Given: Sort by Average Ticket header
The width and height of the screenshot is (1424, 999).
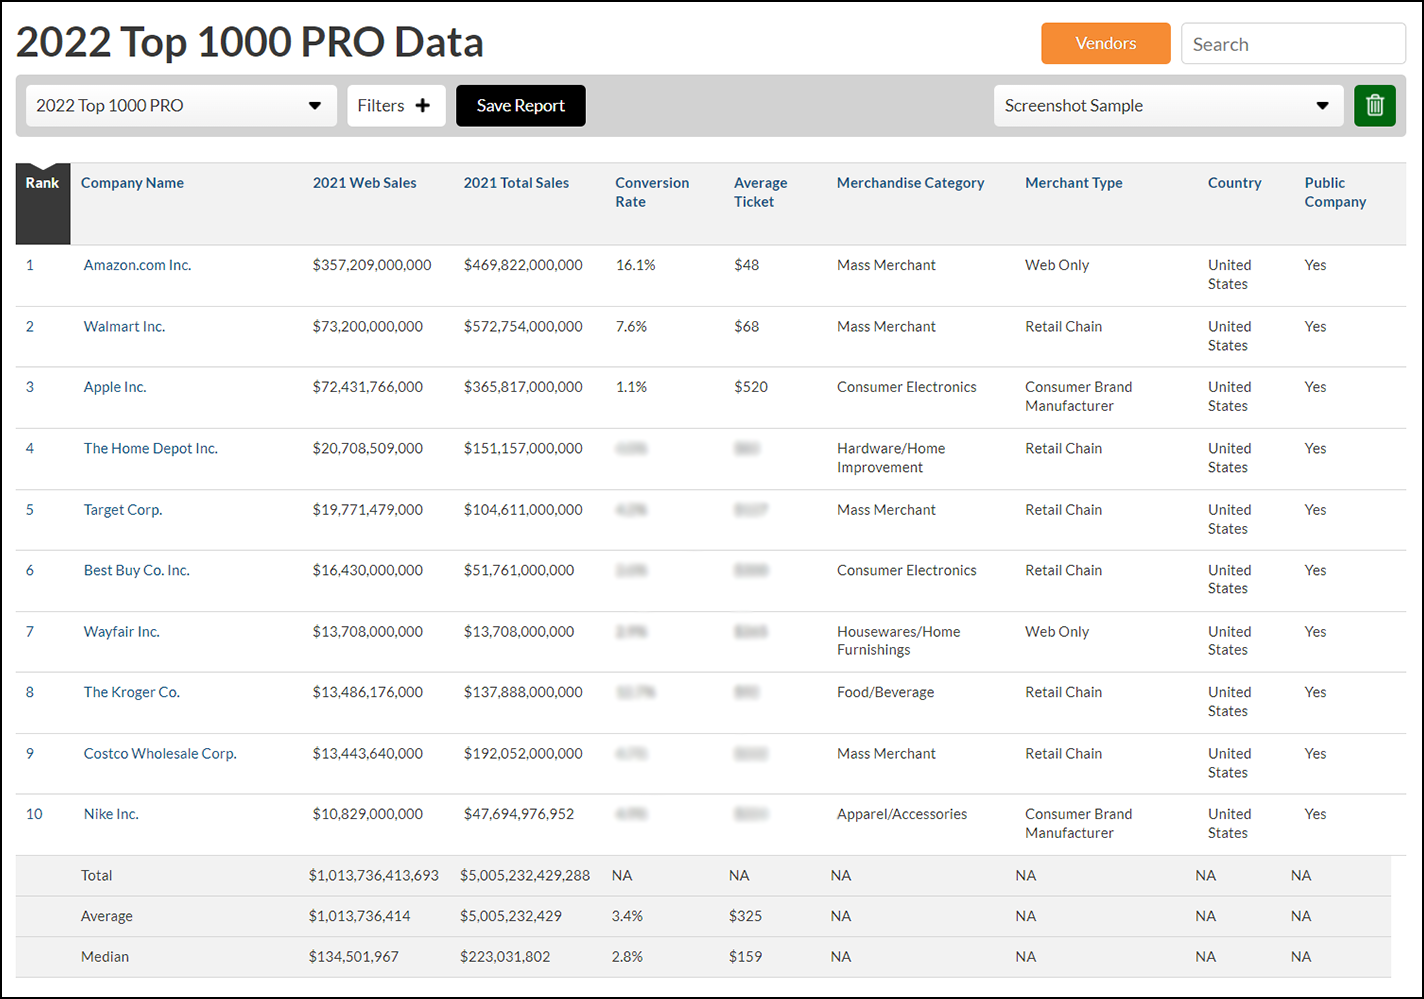Looking at the screenshot, I should pos(761,192).
